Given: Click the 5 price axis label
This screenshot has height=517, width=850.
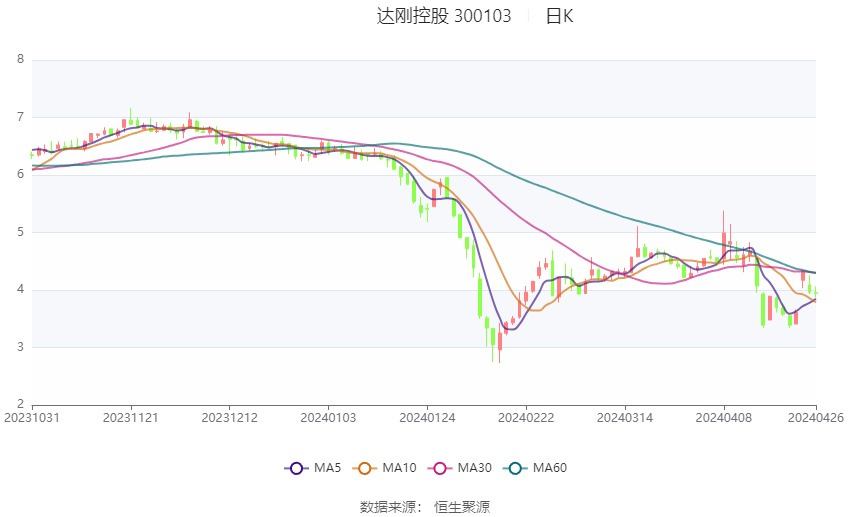Looking at the screenshot, I should (20, 232).
